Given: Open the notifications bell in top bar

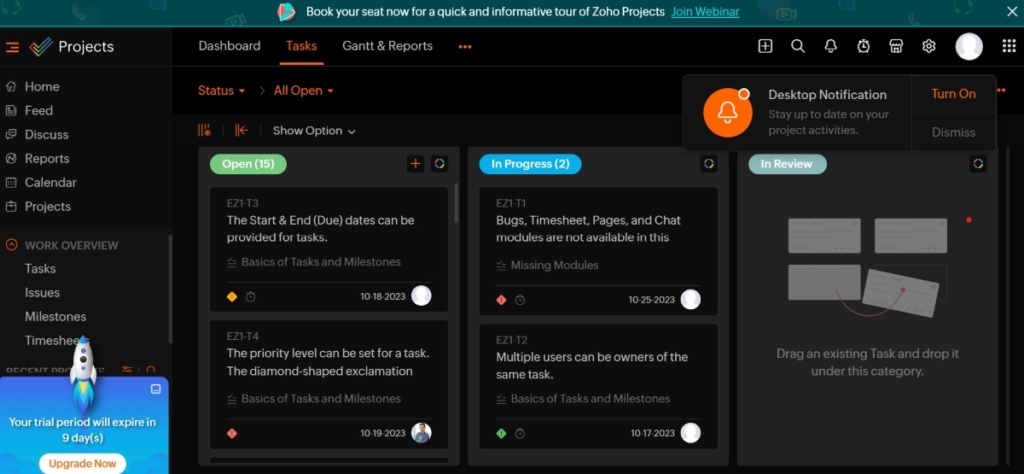Looking at the screenshot, I should 830,46.
